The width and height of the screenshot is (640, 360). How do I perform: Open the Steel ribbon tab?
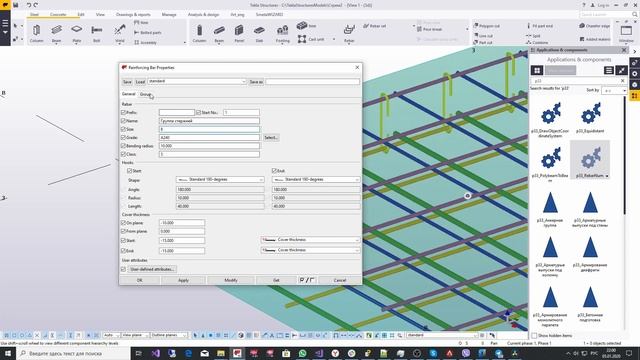point(34,14)
